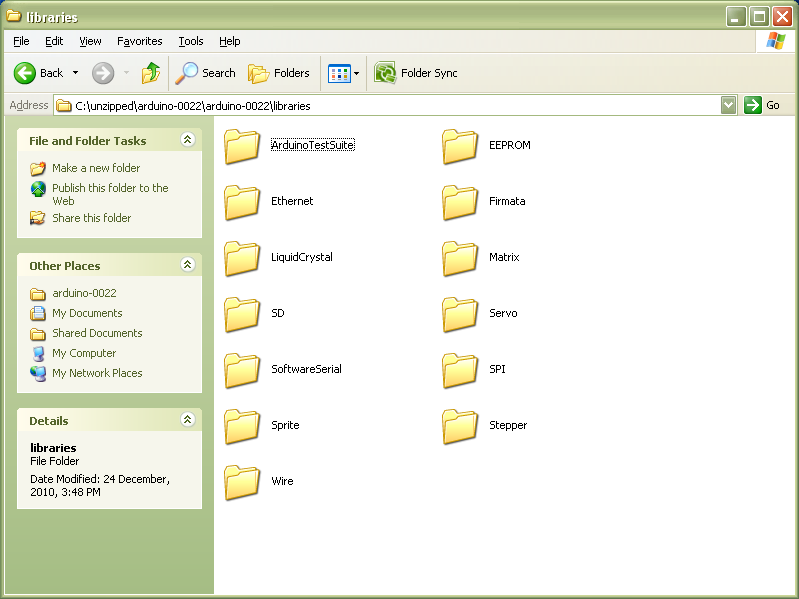This screenshot has width=799, height=599.
Task: Open the Search pane
Action: 205,73
